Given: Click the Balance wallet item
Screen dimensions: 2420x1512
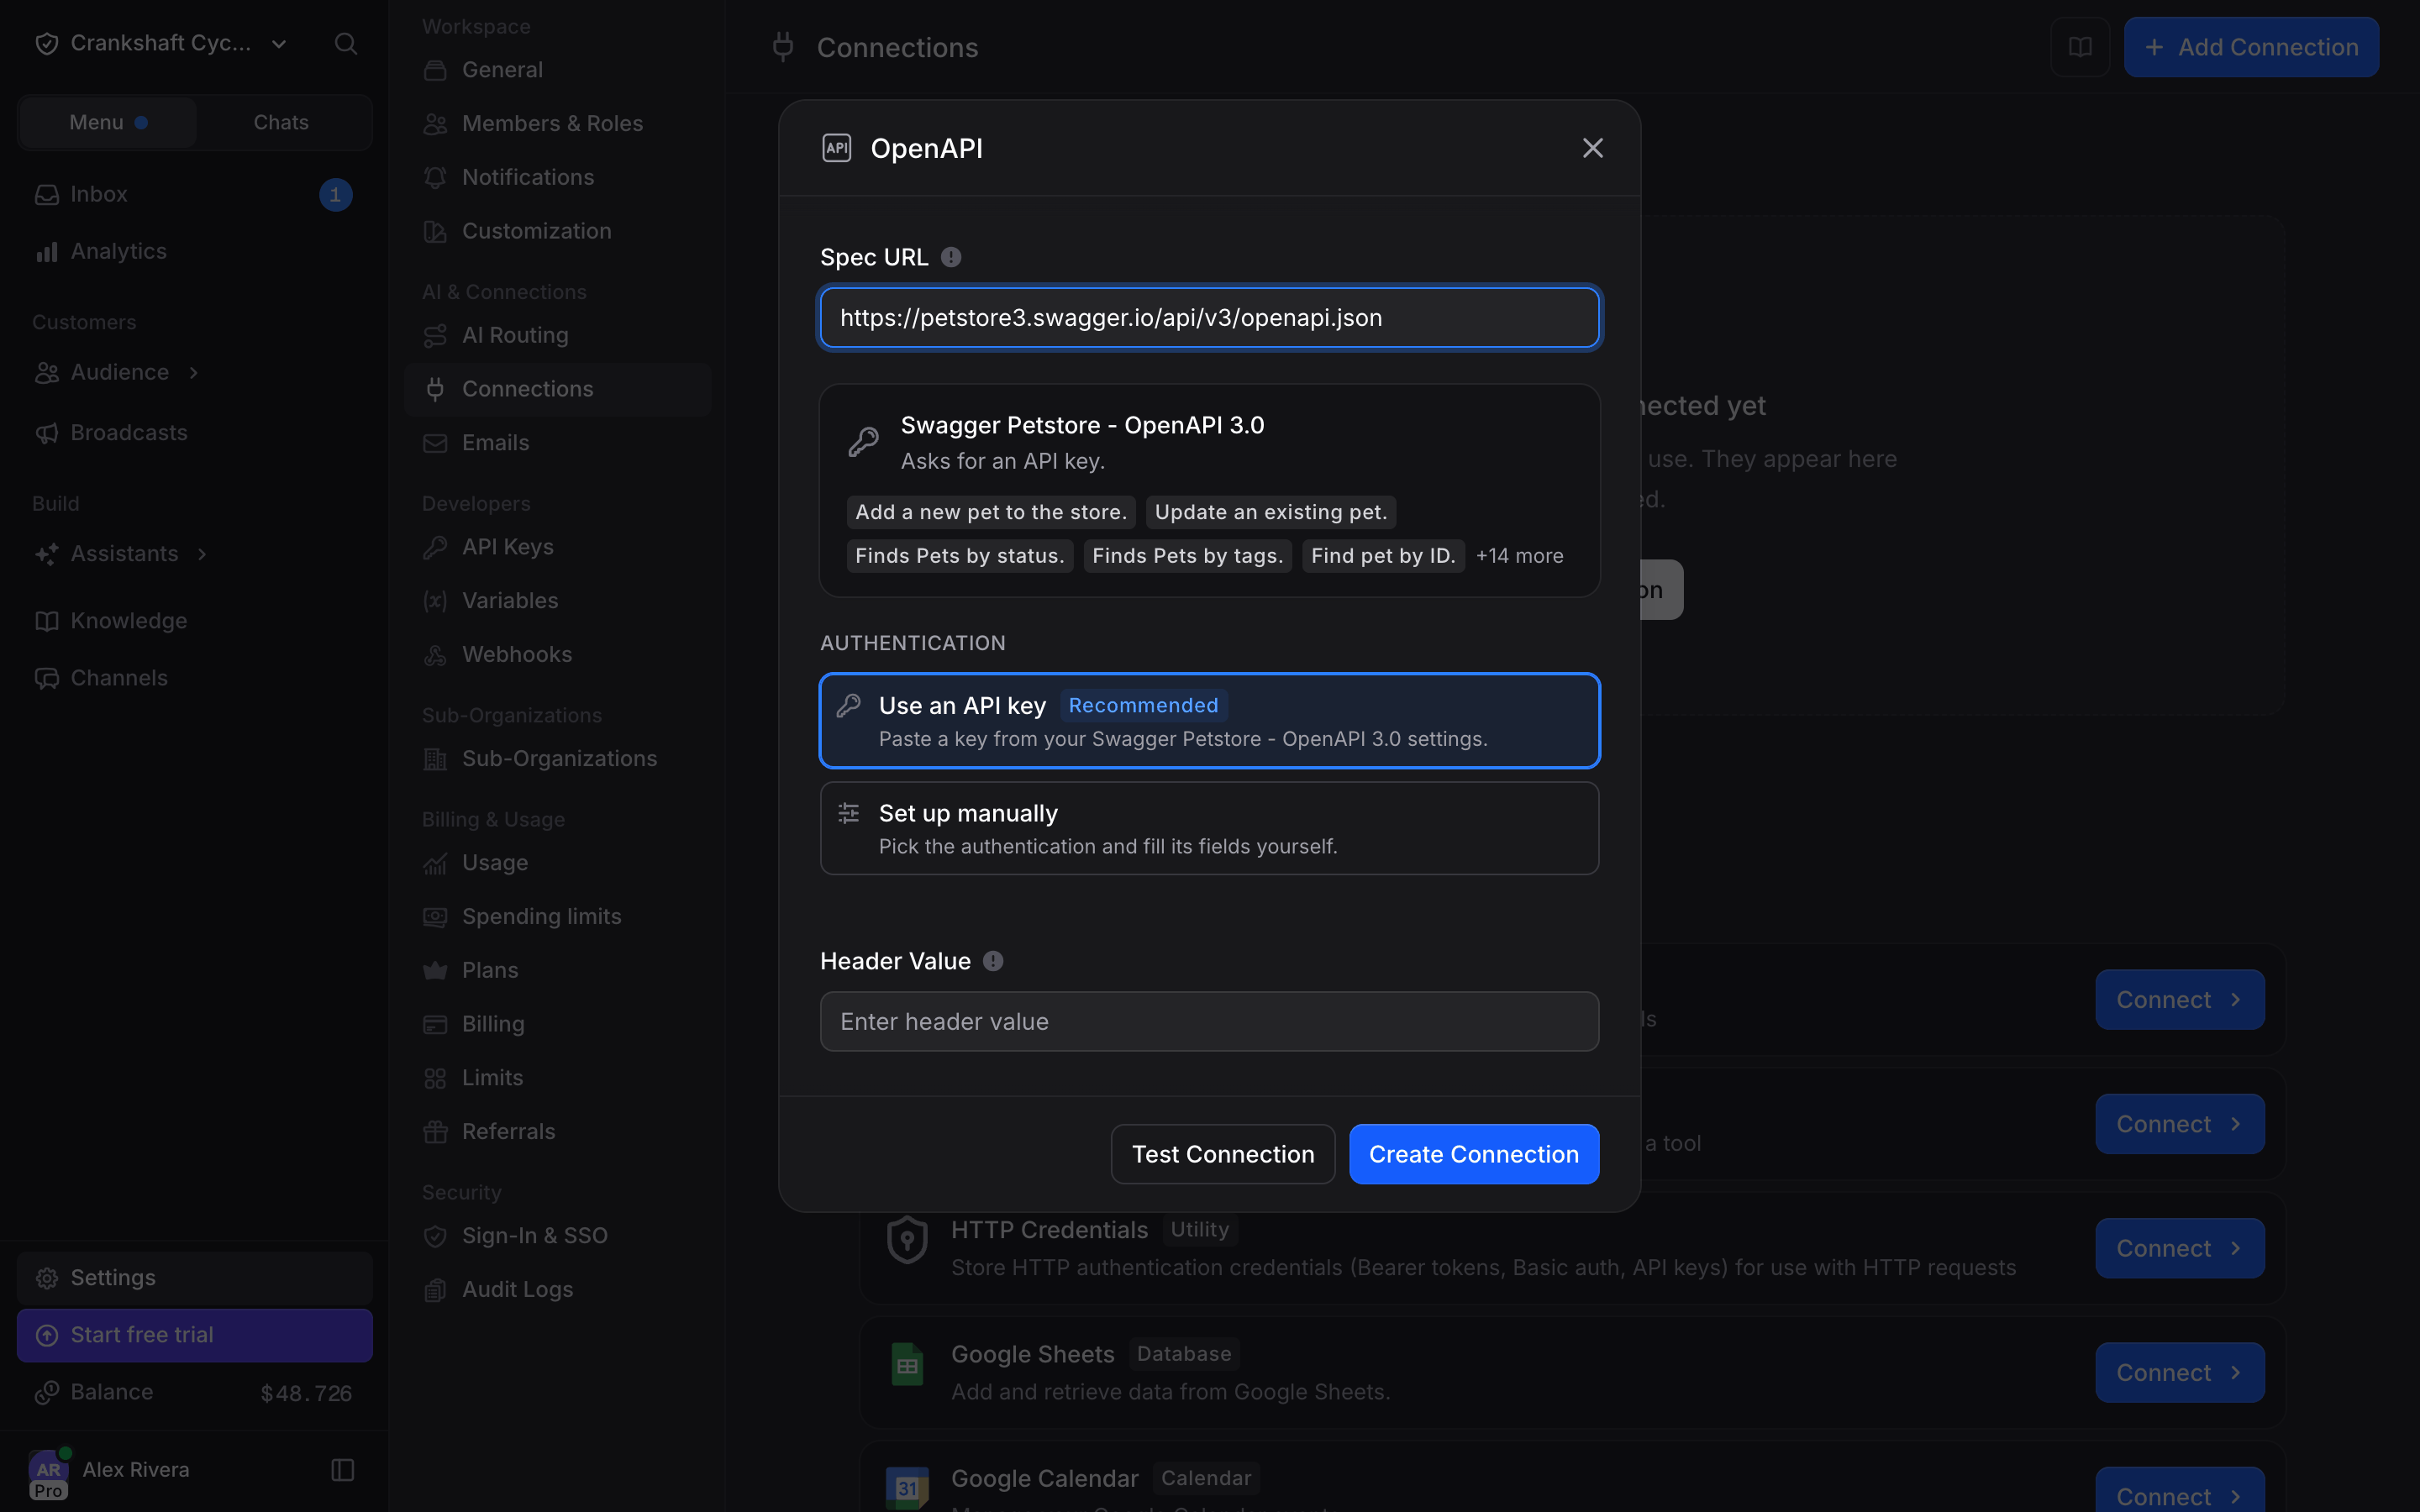Looking at the screenshot, I should [x=195, y=1392].
